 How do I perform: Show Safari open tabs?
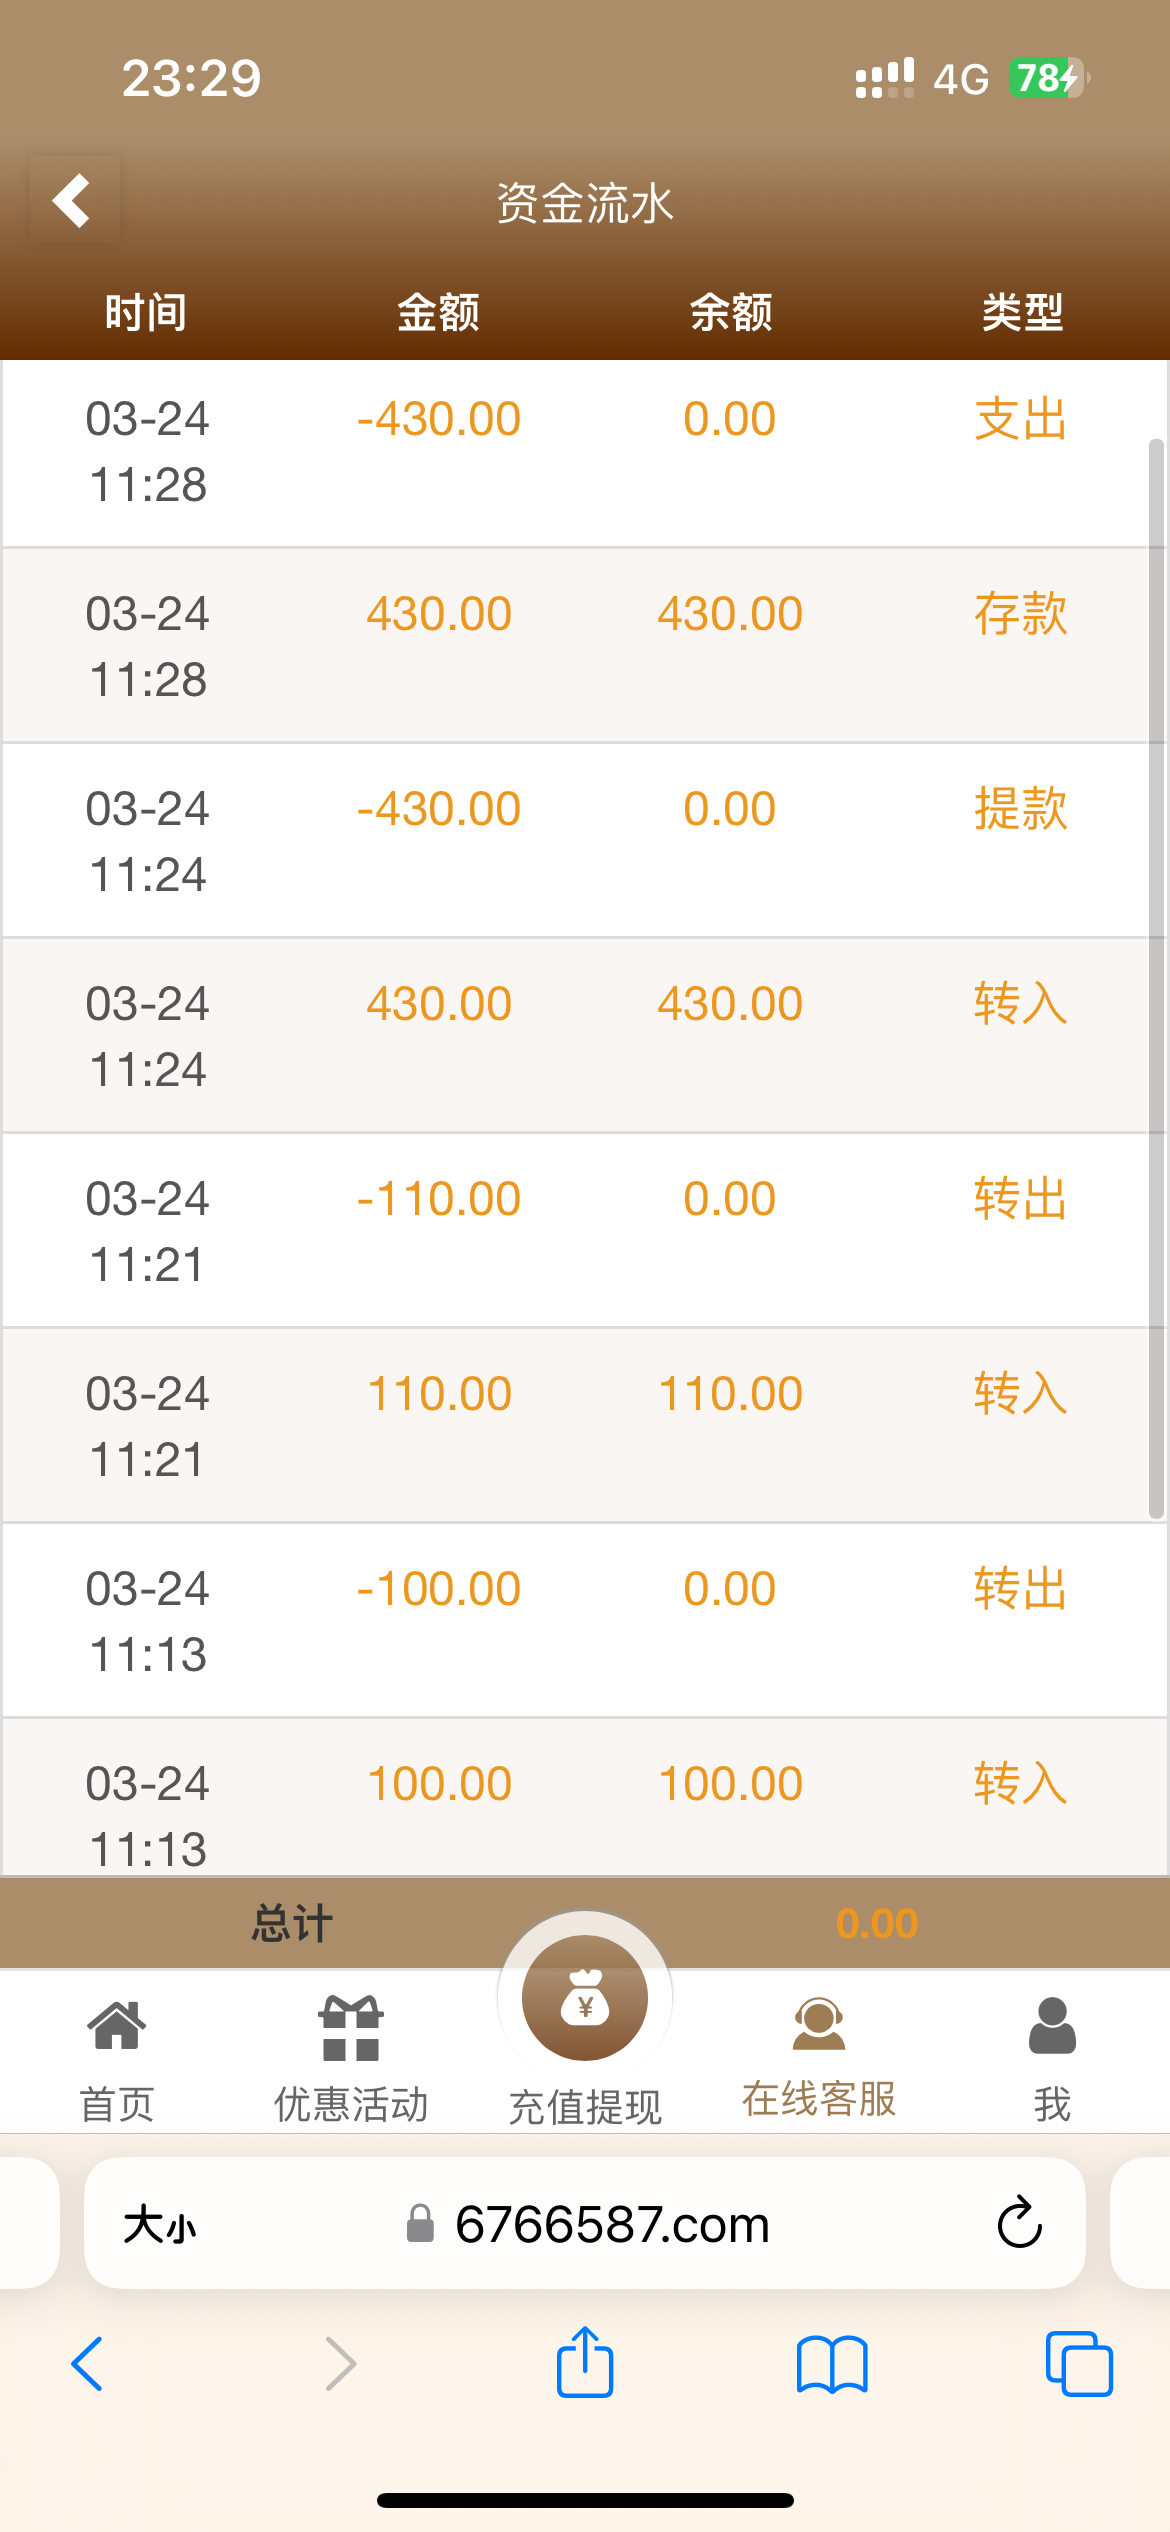1078,2365
